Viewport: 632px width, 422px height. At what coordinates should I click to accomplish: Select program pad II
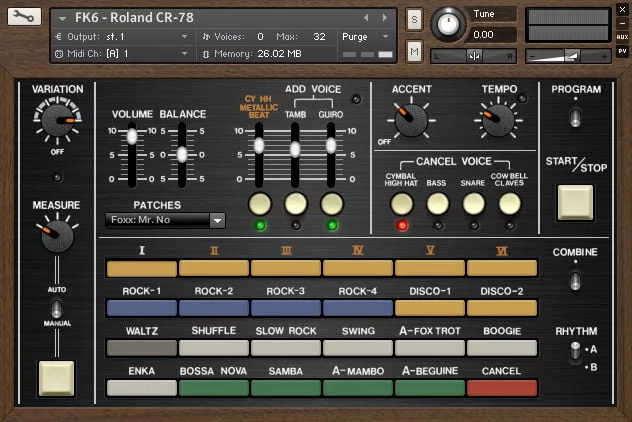214,268
